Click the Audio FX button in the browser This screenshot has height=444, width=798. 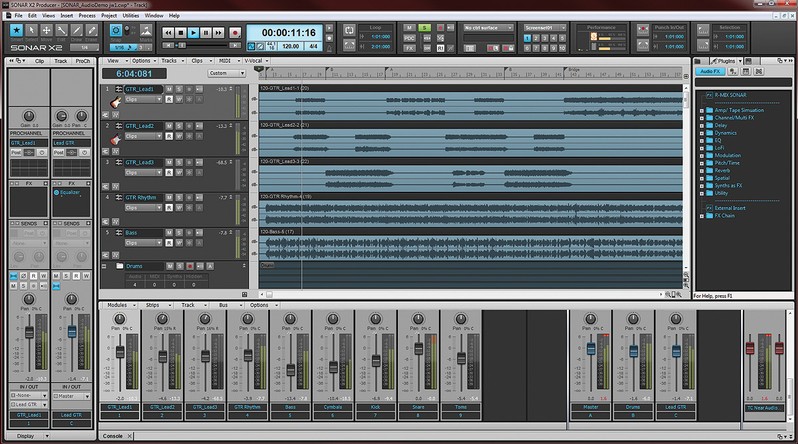click(709, 71)
